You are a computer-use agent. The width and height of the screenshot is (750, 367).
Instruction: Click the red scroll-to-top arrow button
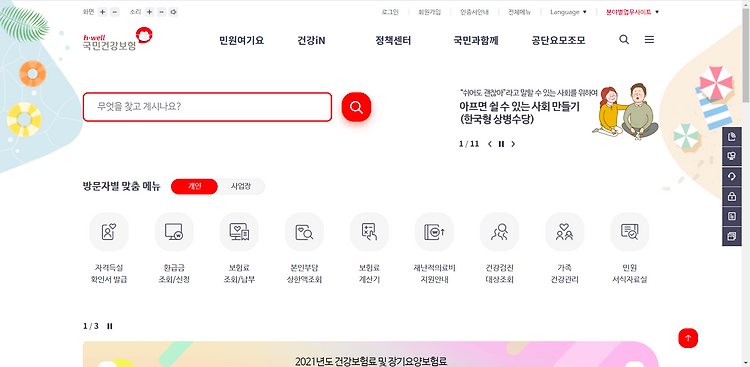point(688,338)
